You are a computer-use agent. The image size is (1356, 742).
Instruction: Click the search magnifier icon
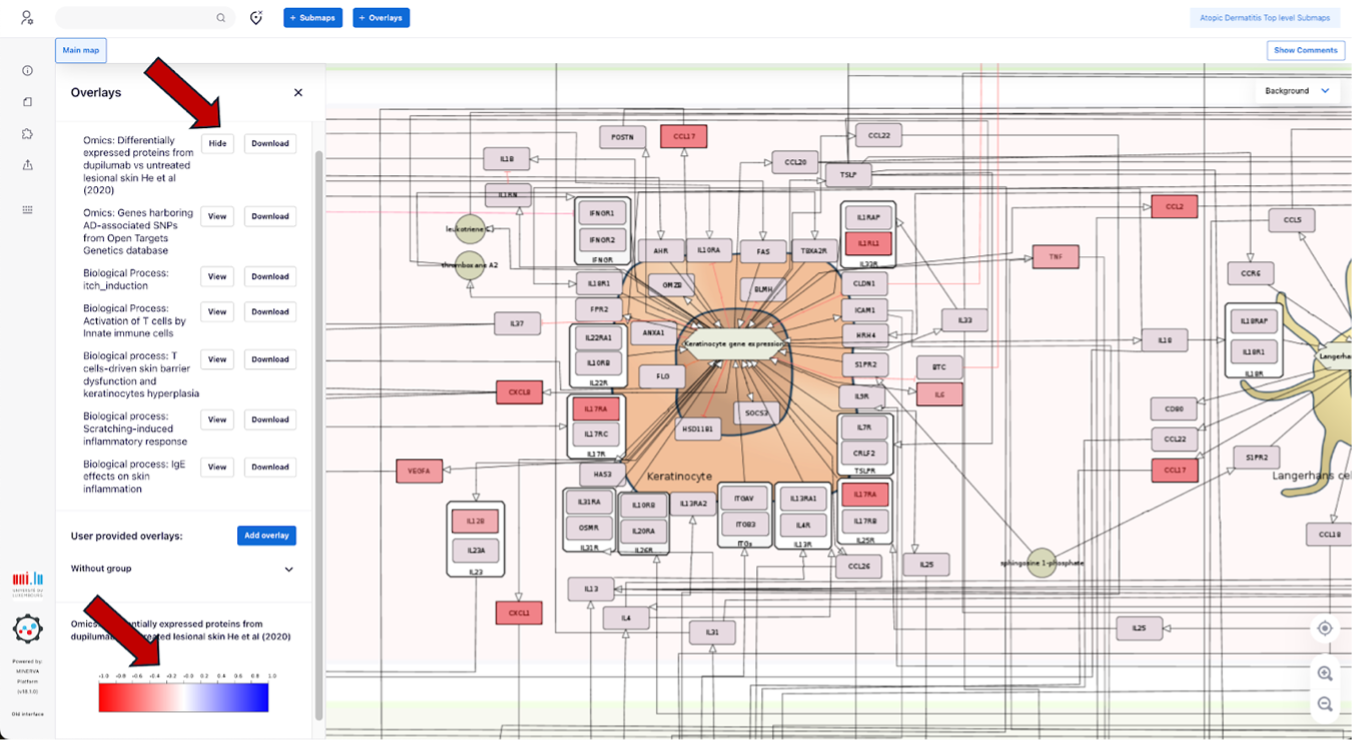pyautogui.click(x=221, y=18)
